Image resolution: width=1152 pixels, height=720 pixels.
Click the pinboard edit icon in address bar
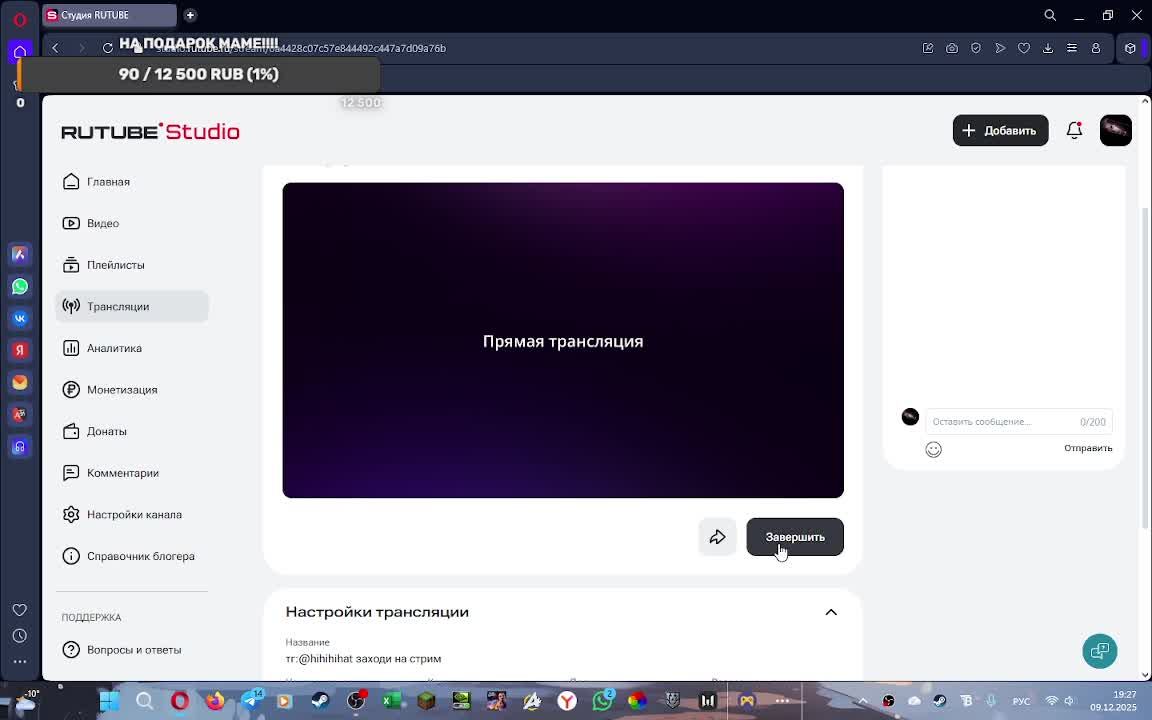pos(928,48)
